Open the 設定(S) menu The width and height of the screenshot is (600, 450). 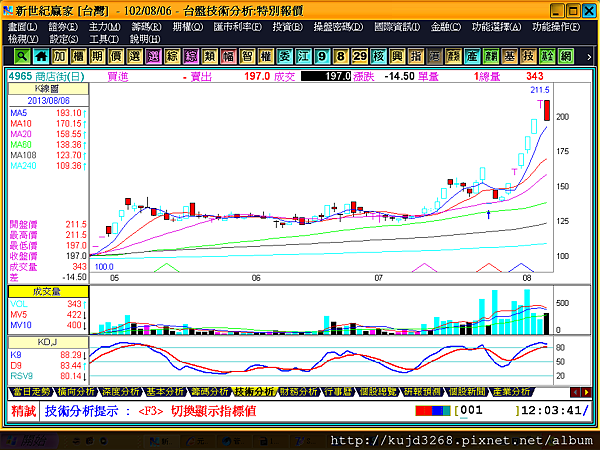click(64, 39)
